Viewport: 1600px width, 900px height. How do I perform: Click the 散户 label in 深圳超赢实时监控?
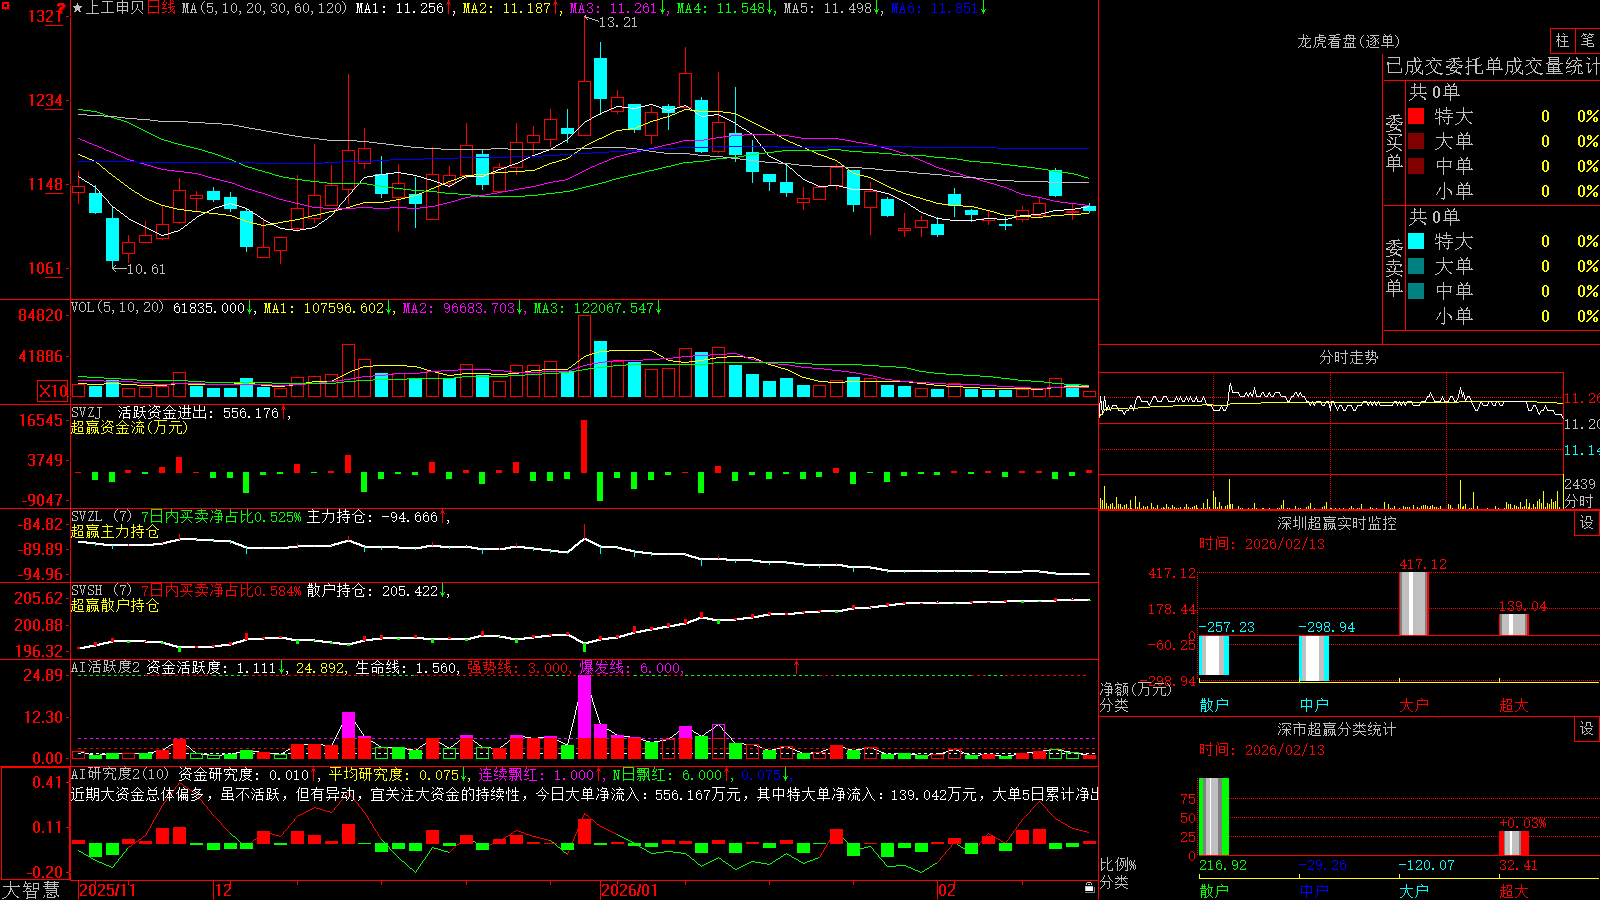tap(1214, 705)
